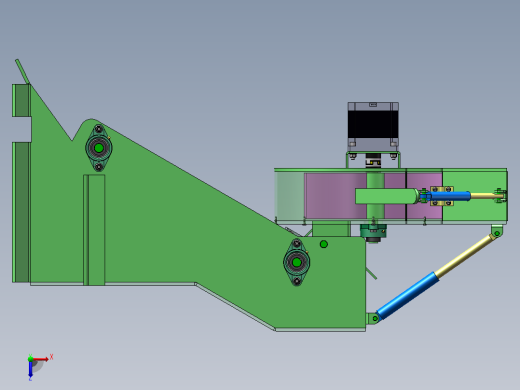Select the thin angled rod at top-left

tap(22, 71)
